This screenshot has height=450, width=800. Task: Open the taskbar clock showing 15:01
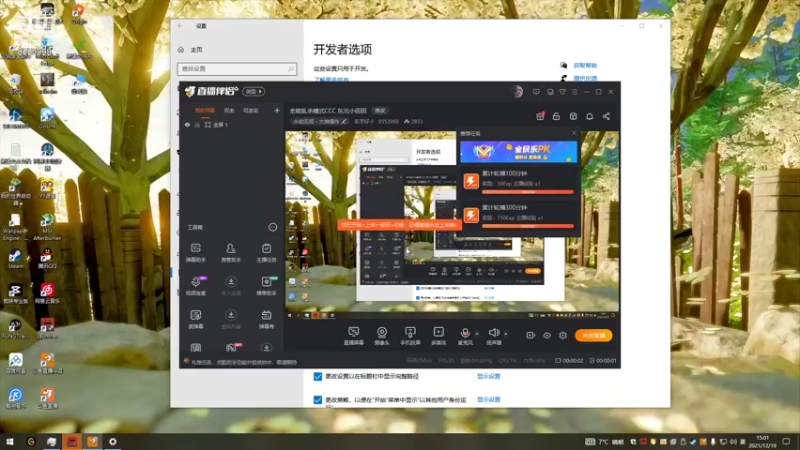click(762, 441)
